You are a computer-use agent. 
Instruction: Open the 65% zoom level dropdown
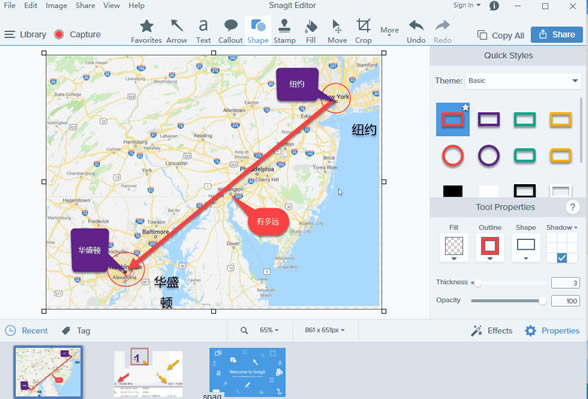[269, 330]
